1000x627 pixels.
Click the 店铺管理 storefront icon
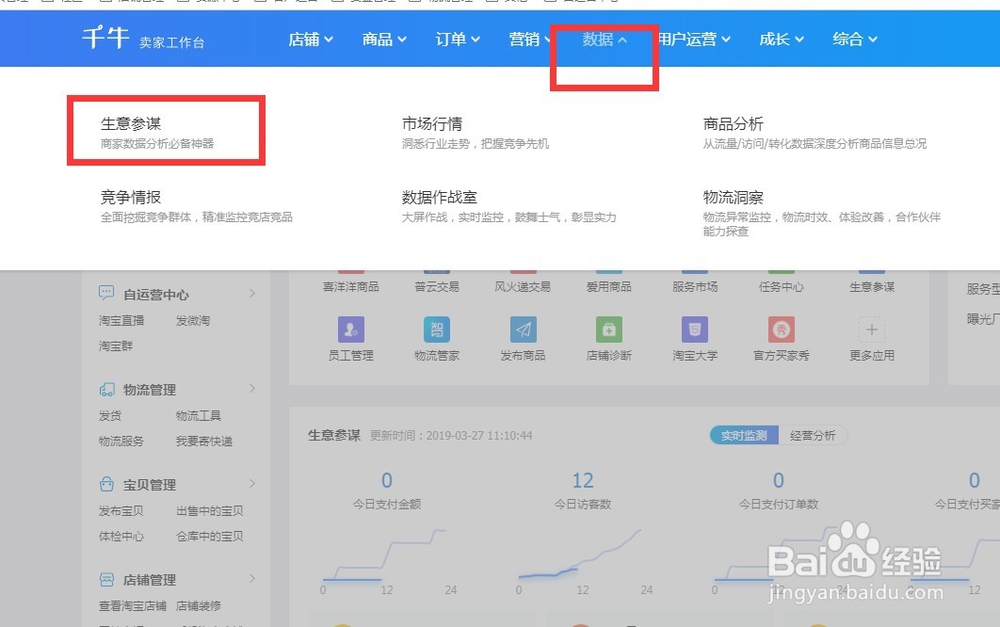click(x=107, y=579)
